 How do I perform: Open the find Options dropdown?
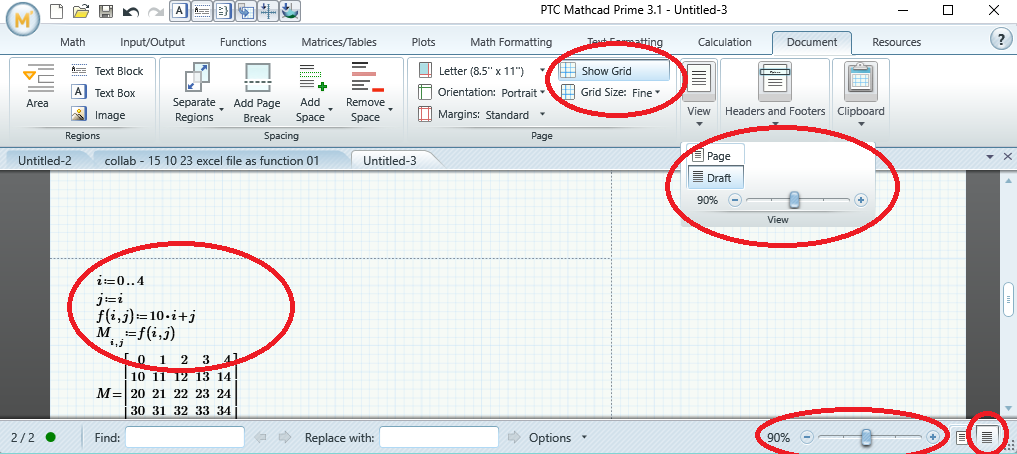[584, 438]
